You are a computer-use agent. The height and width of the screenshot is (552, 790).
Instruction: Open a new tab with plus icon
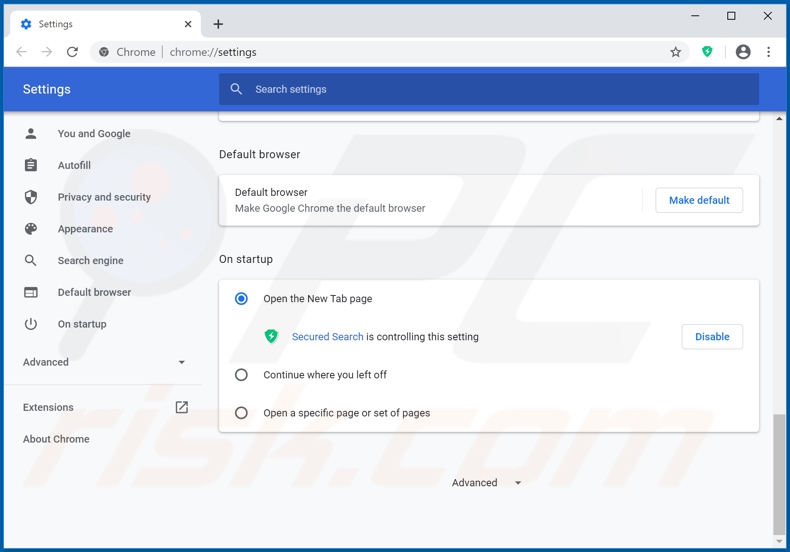[218, 24]
